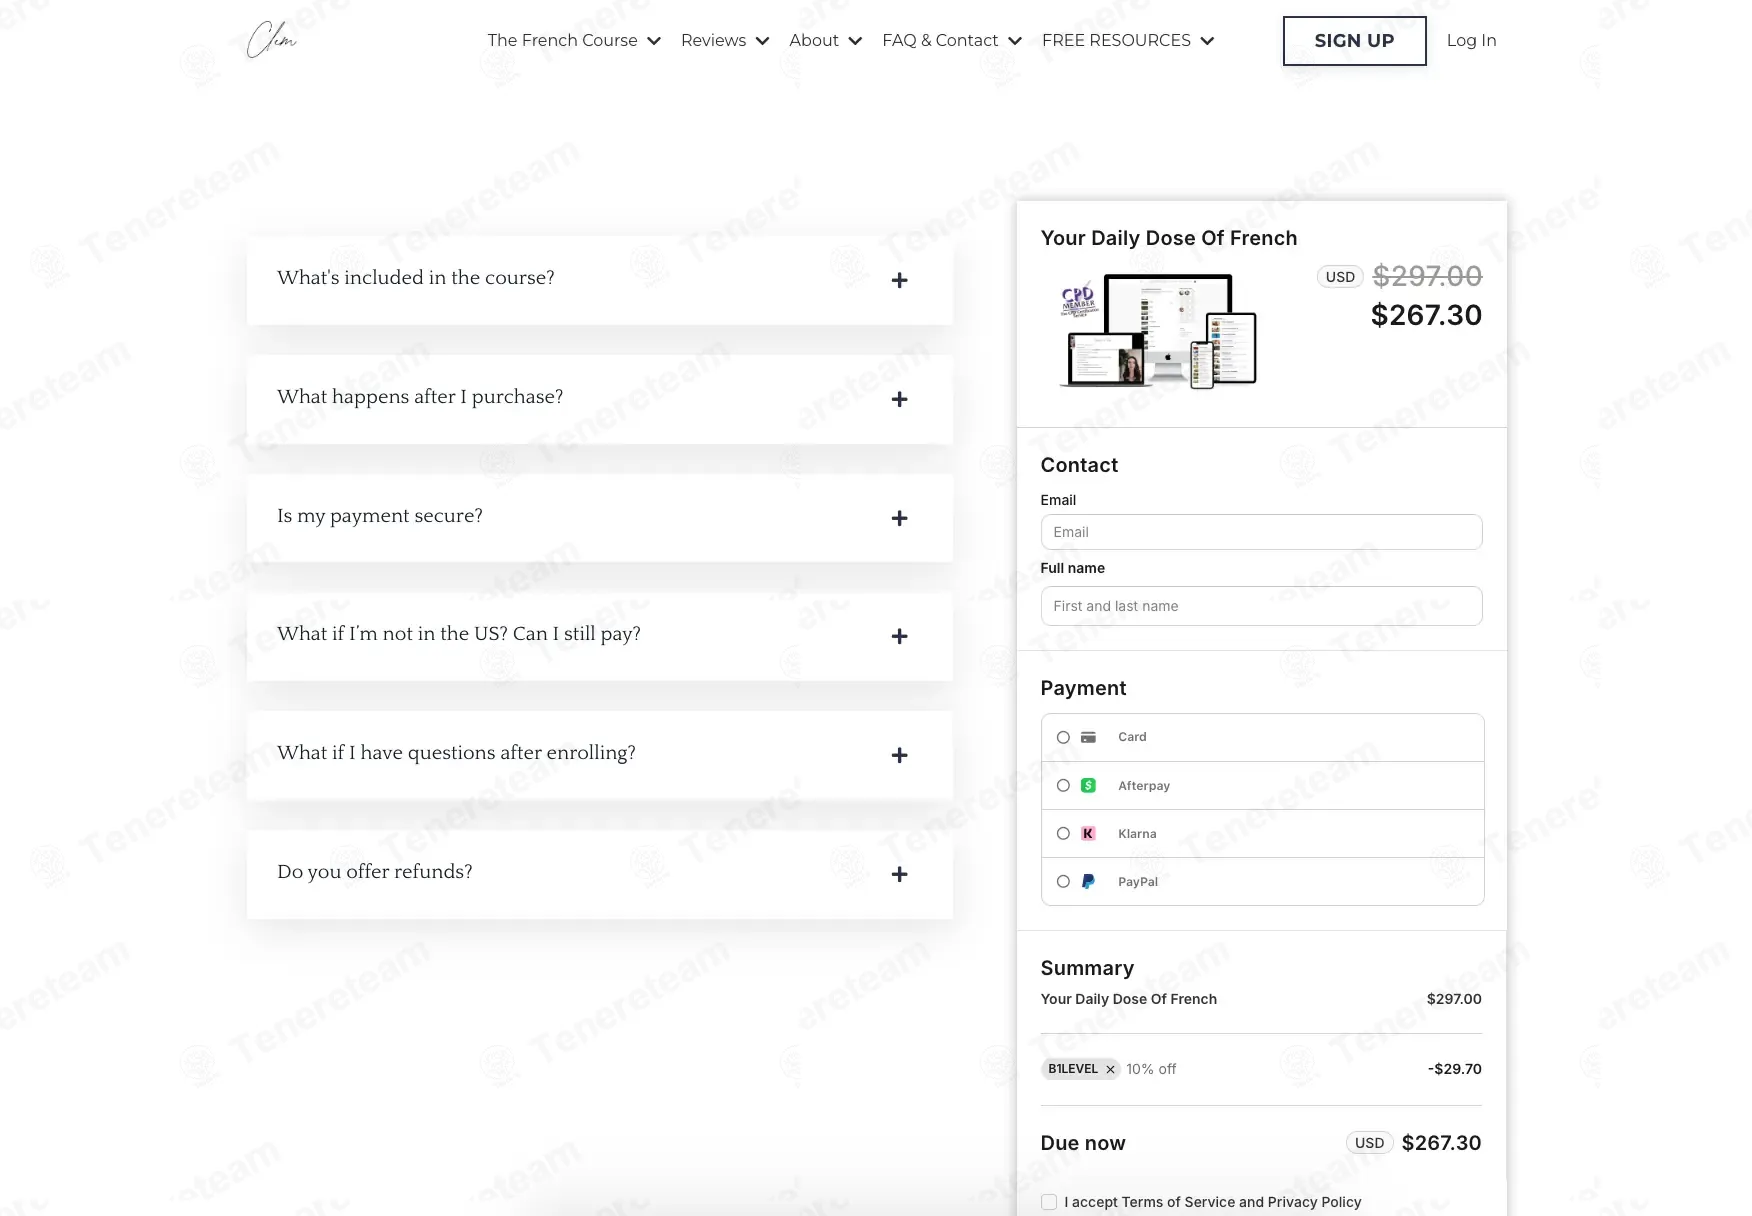
Task: Click the course devices product image
Action: [x=1158, y=331]
